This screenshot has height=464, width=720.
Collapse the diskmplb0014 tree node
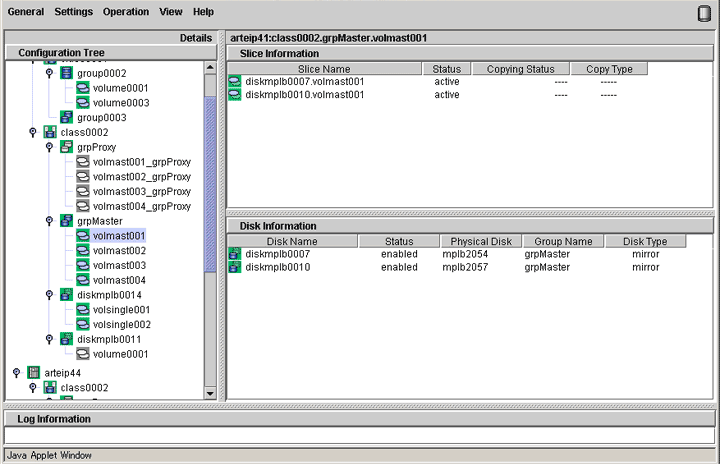pyautogui.click(x=49, y=294)
